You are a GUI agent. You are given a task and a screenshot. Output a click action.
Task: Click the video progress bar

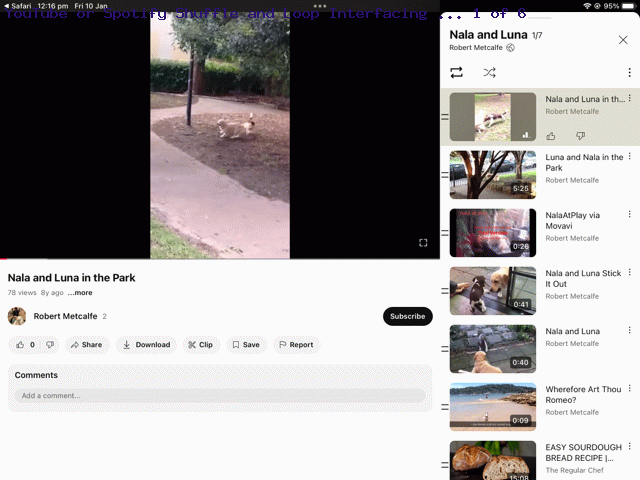(220, 259)
